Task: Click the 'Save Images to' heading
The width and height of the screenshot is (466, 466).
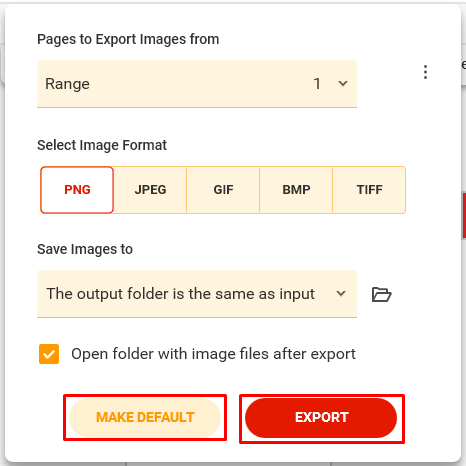Action: tap(85, 249)
